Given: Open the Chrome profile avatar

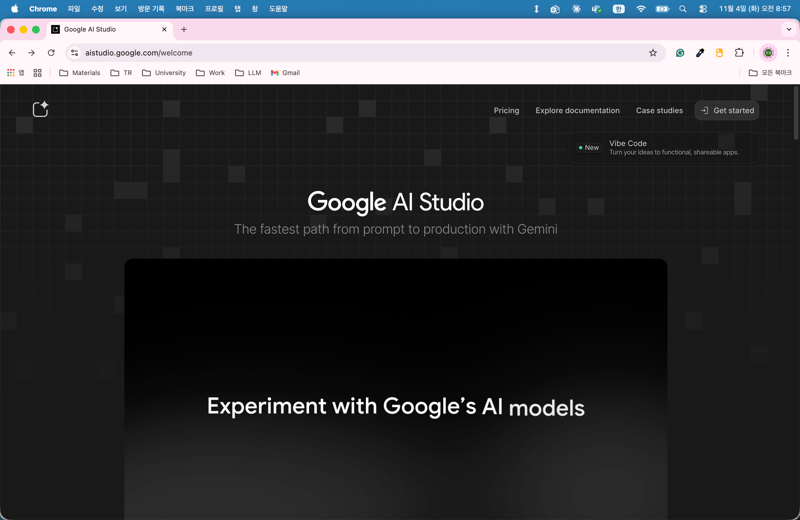Looking at the screenshot, I should pyautogui.click(x=768, y=53).
